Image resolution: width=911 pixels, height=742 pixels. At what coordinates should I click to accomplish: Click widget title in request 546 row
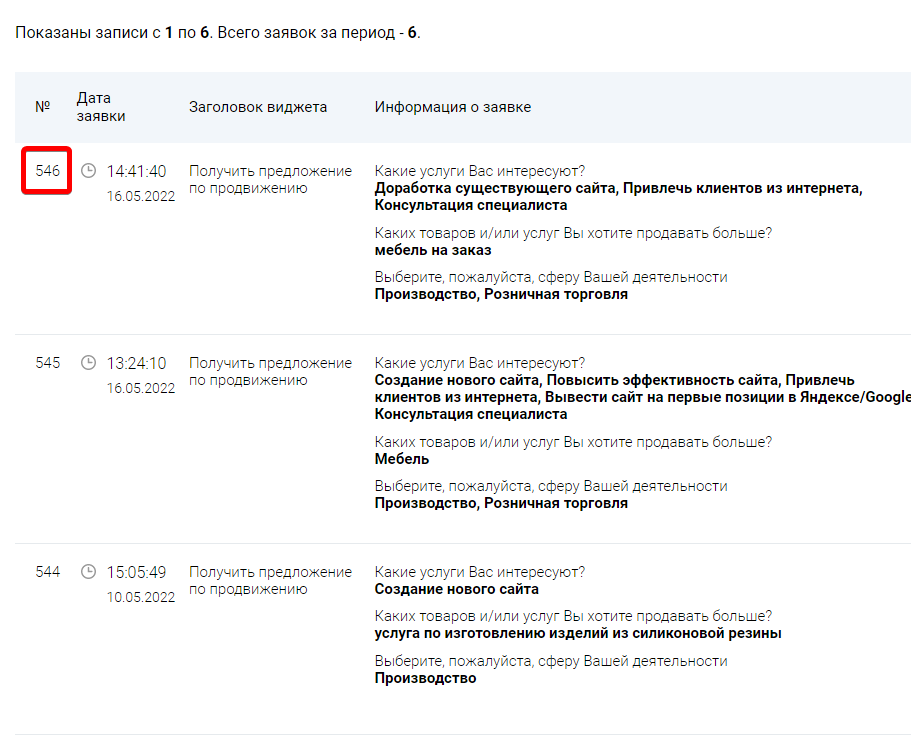(x=270, y=179)
